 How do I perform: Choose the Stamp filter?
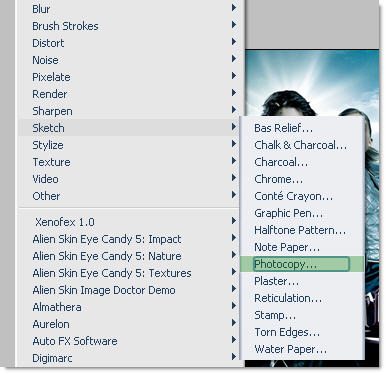pos(302,315)
